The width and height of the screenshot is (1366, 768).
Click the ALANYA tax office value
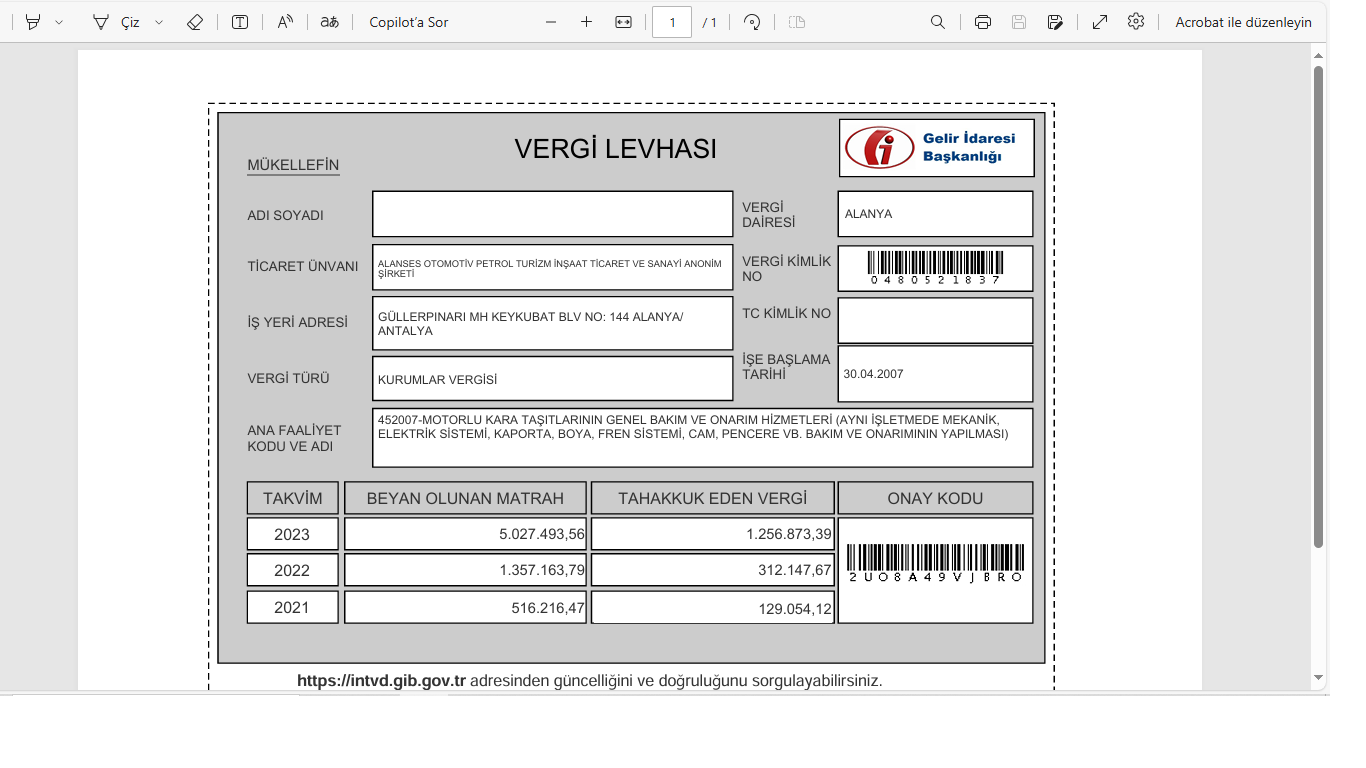868,214
